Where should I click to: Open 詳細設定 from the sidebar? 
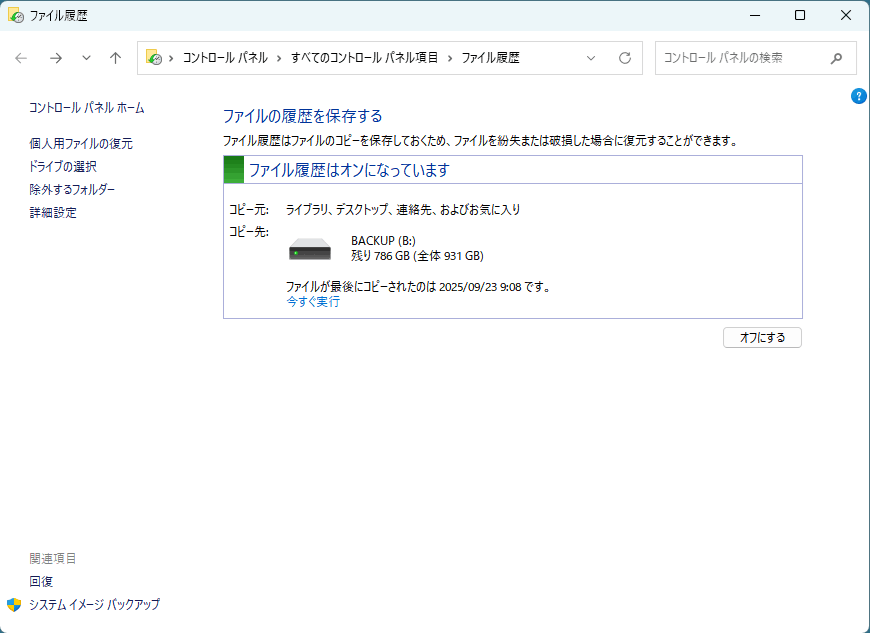[53, 212]
